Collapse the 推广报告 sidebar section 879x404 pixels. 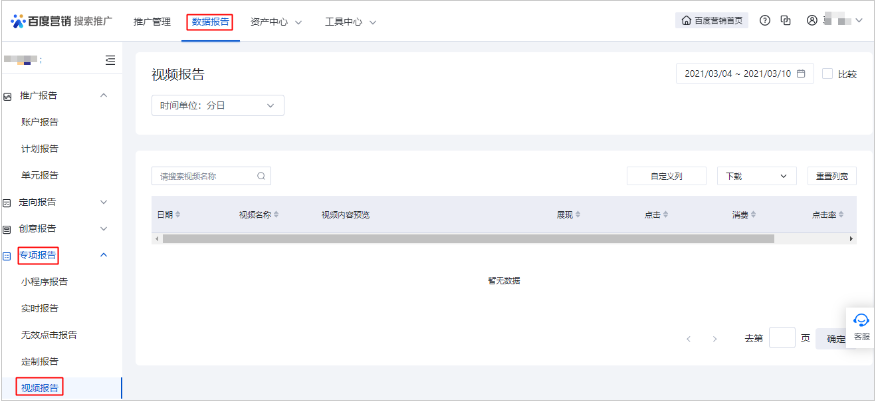point(103,95)
